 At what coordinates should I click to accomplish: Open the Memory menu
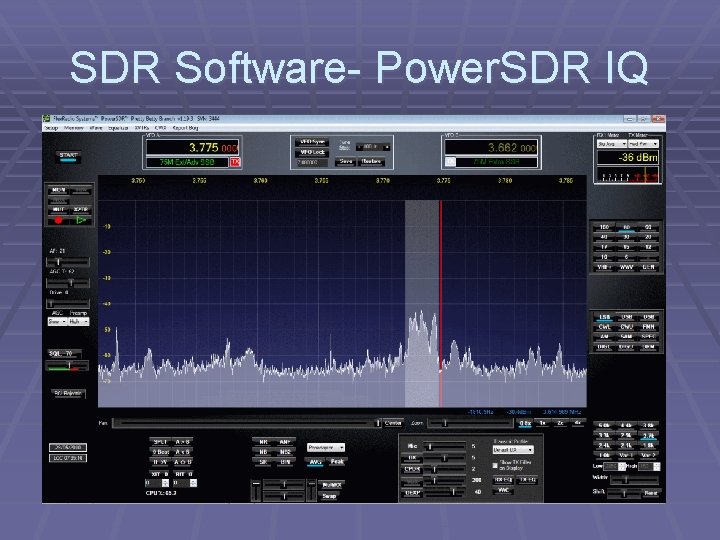(73, 128)
